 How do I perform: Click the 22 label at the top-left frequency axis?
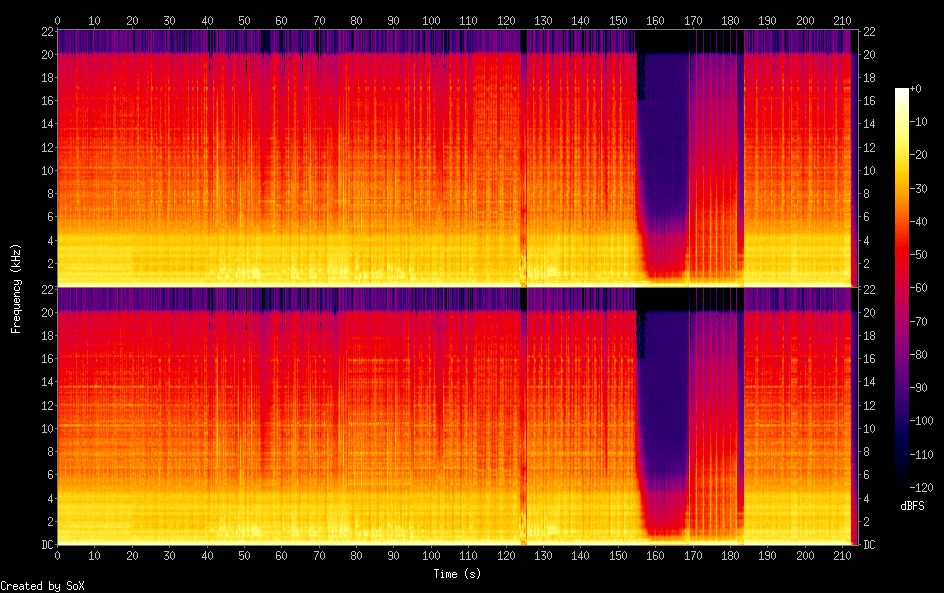pos(46,30)
